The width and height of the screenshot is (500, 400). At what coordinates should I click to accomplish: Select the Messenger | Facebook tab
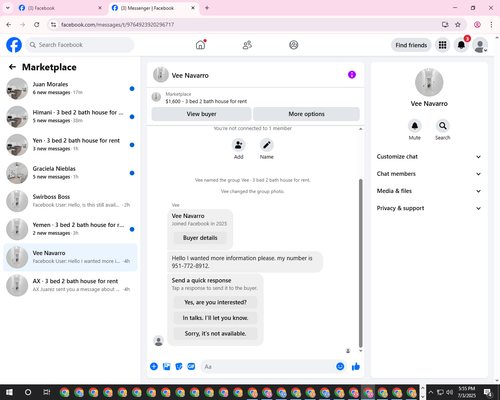coord(153,8)
